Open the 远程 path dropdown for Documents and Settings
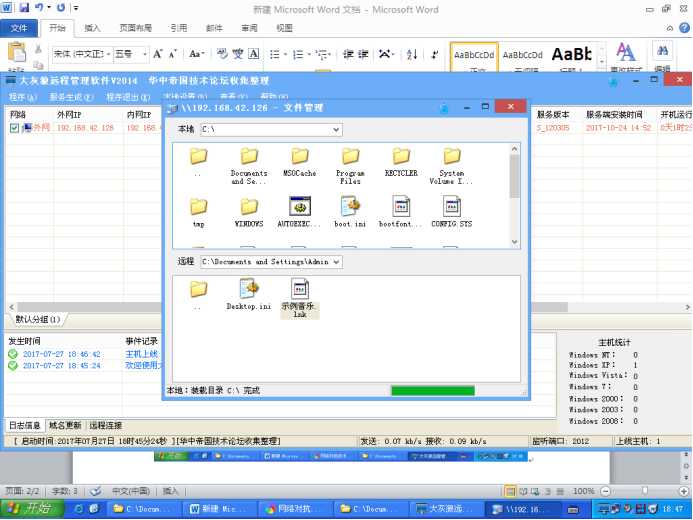 pos(336,262)
